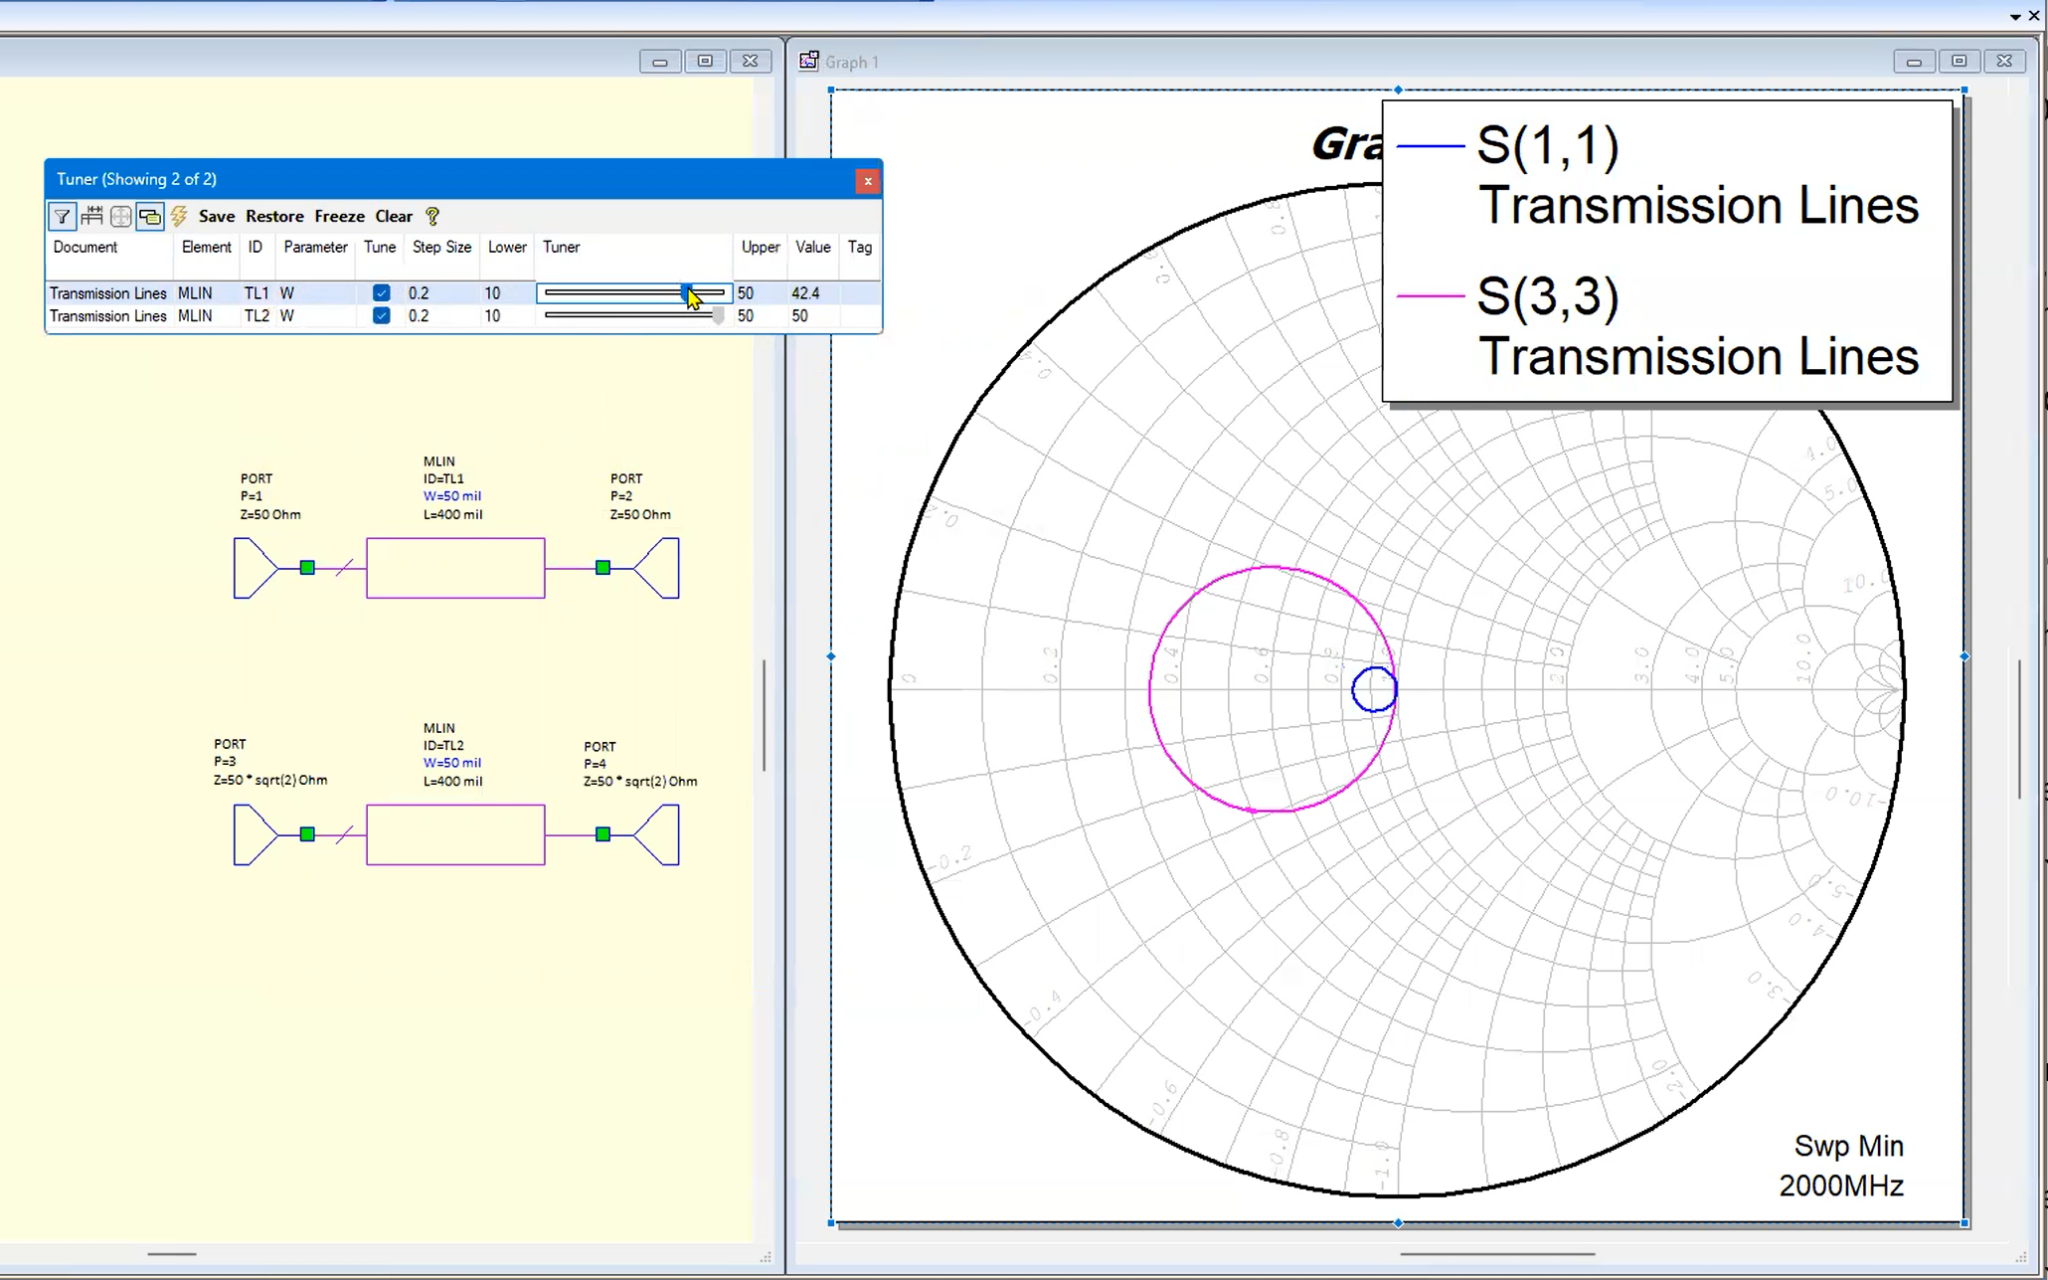Click the Restore command in Tuner

pyautogui.click(x=273, y=216)
